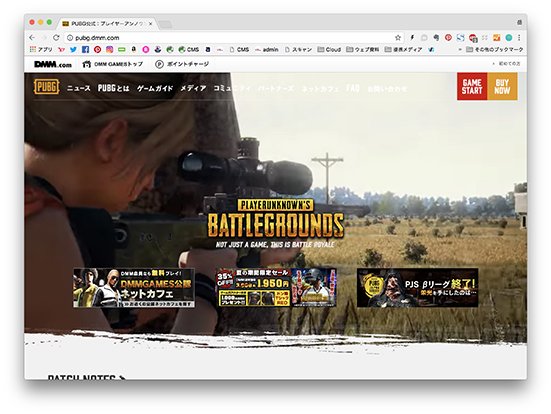Open the pink circle bookmark icon
551x414 pixels.
[145, 50]
